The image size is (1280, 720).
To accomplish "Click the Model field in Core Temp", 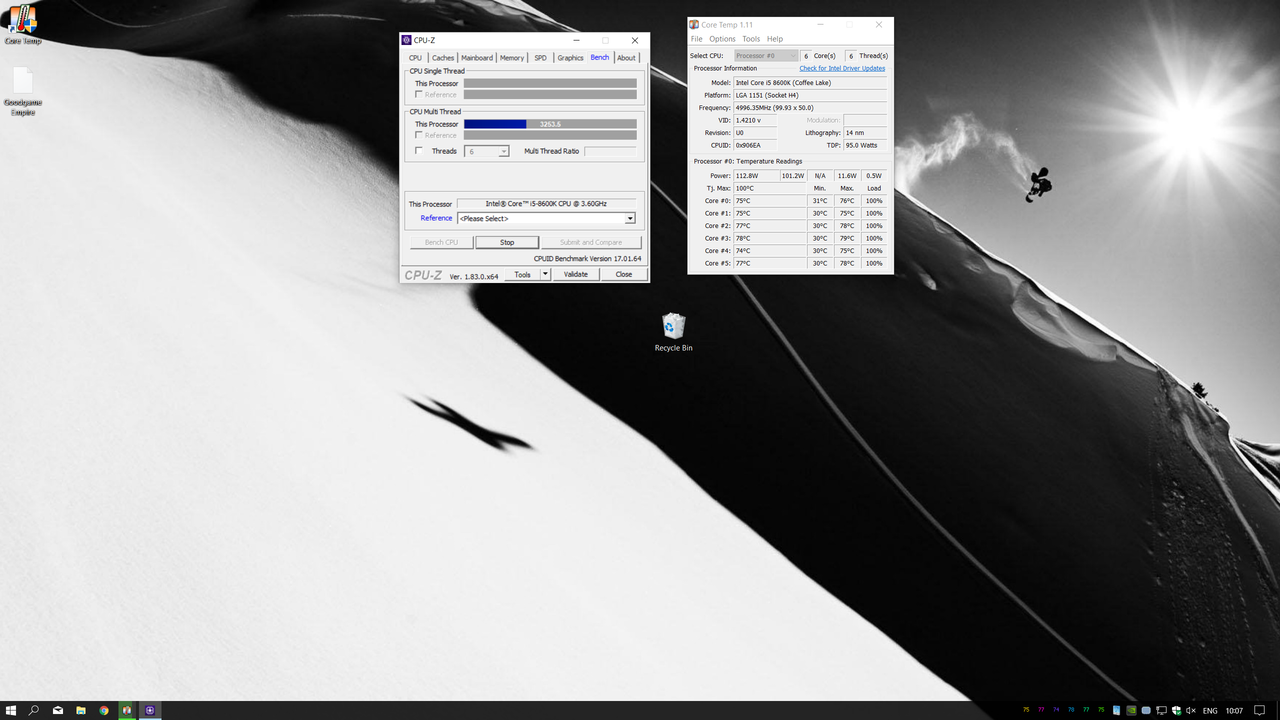I will tap(810, 82).
